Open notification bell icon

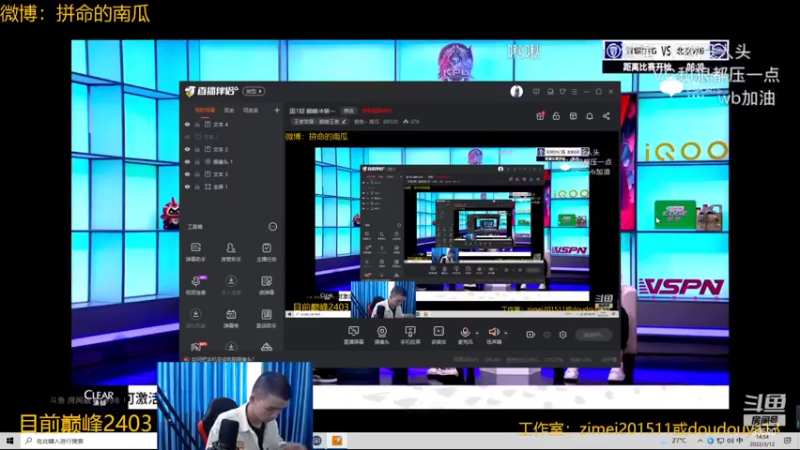coord(590,116)
